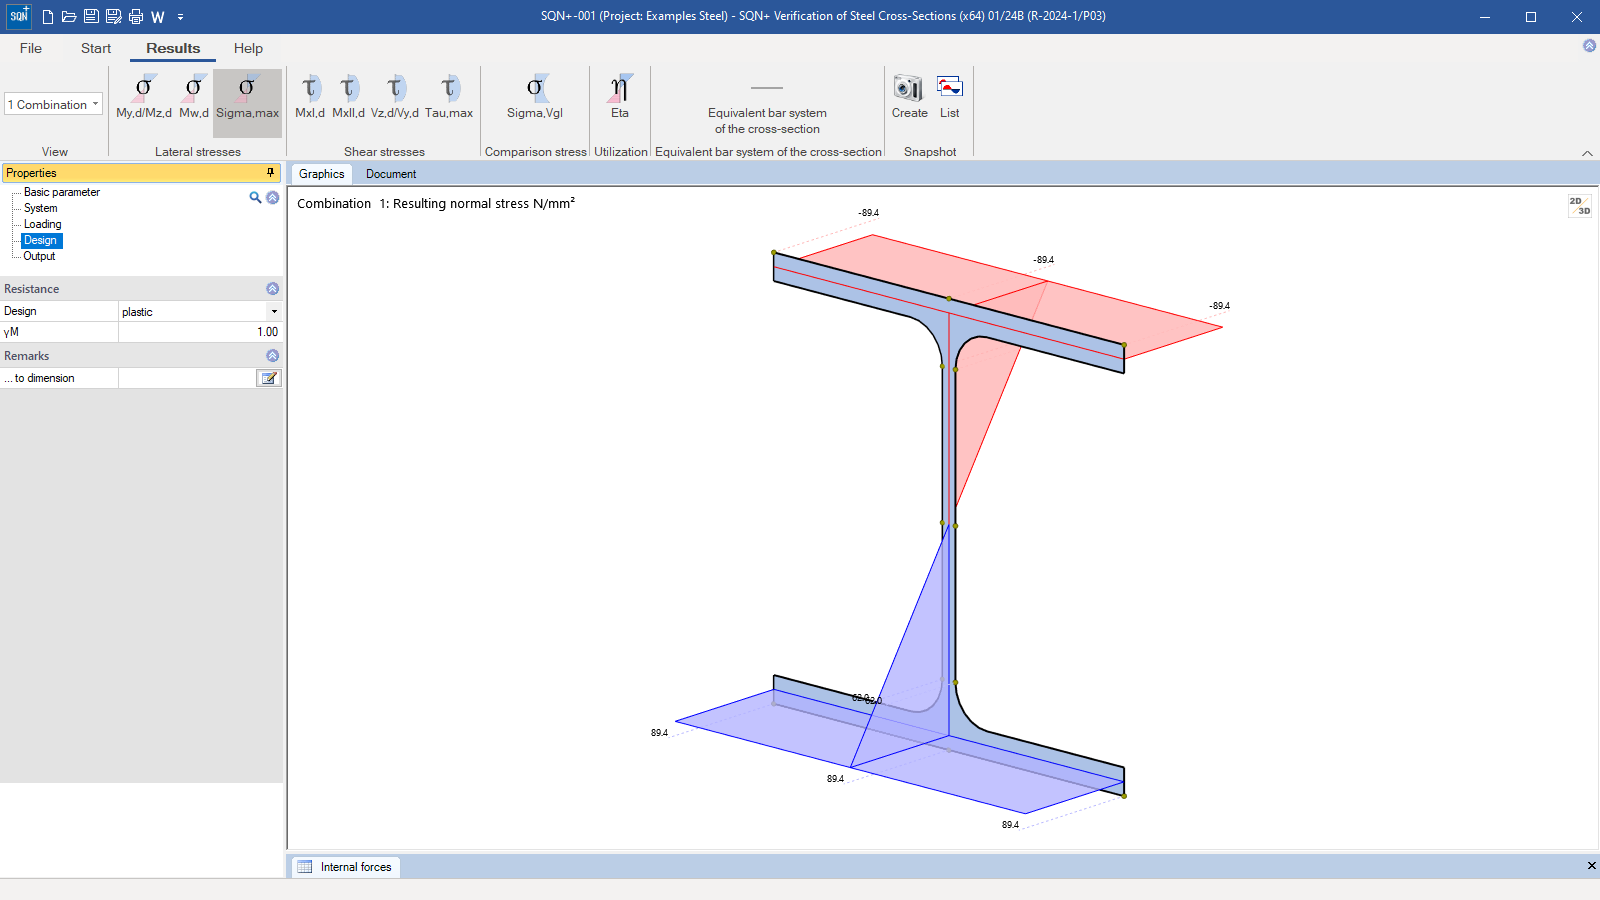Viewport: 1600px width, 900px height.
Task: Create a new file via toolbar icon
Action: click(x=47, y=17)
